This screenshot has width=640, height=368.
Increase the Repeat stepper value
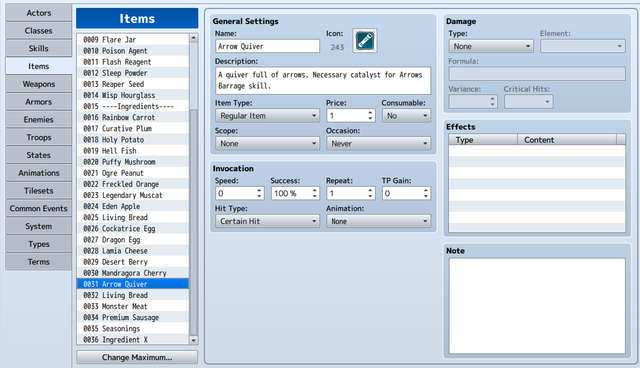pyautogui.click(x=370, y=190)
